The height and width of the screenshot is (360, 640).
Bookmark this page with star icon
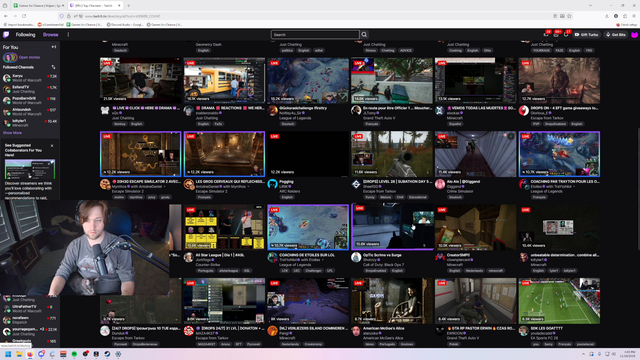pyautogui.click(x=569, y=16)
